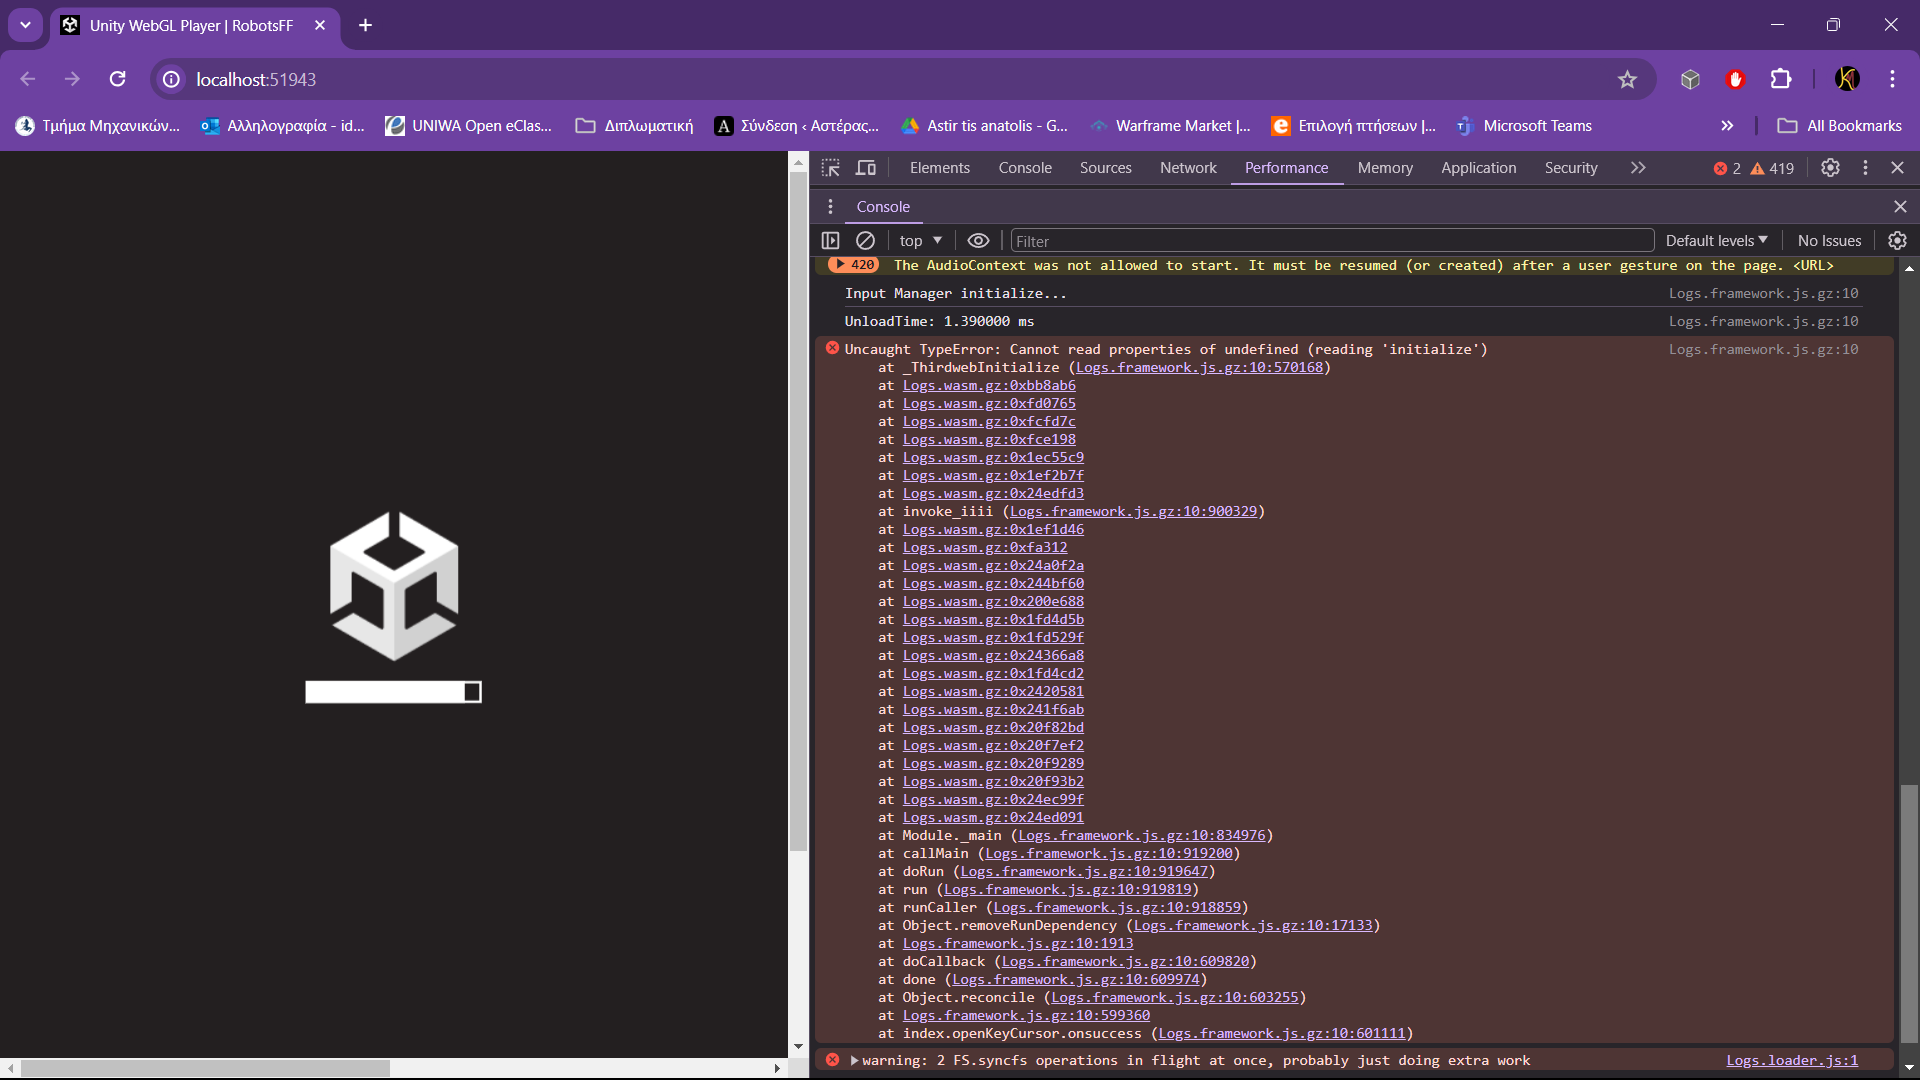1920x1080 pixels.
Task: Open the Sources tab
Action: coord(1105,168)
